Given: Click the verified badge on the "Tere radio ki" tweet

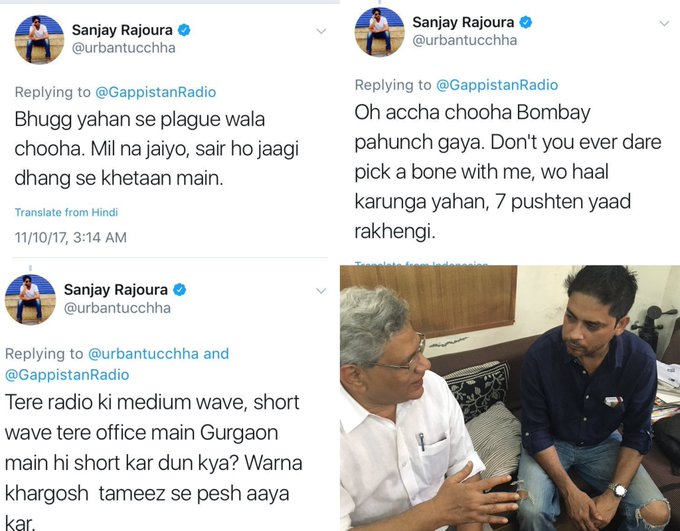Looking at the screenshot, I should point(180,289).
